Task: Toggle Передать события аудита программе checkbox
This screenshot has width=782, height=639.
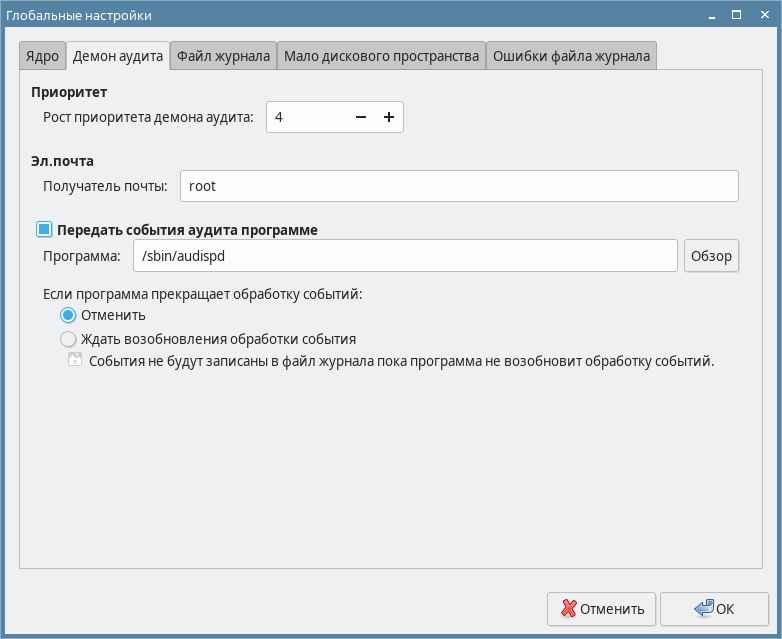Action: point(44,229)
